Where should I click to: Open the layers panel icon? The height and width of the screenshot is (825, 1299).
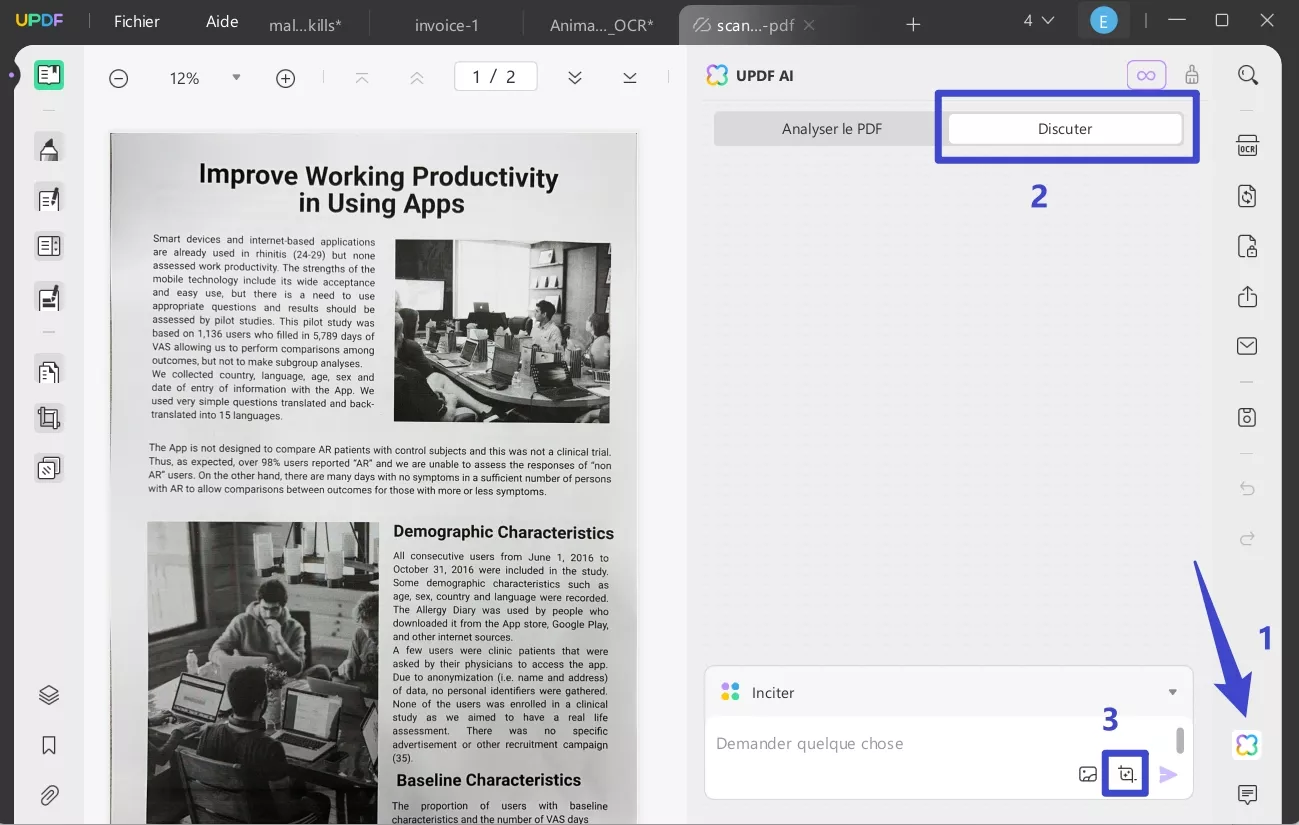click(48, 695)
